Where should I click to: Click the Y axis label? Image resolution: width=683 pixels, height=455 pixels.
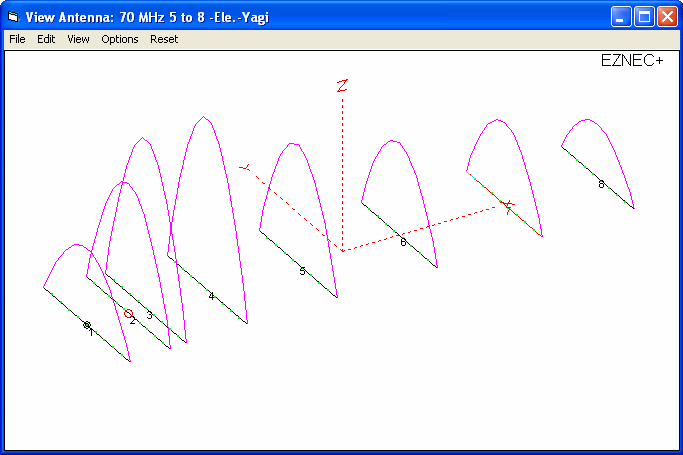pyautogui.click(x=245, y=167)
